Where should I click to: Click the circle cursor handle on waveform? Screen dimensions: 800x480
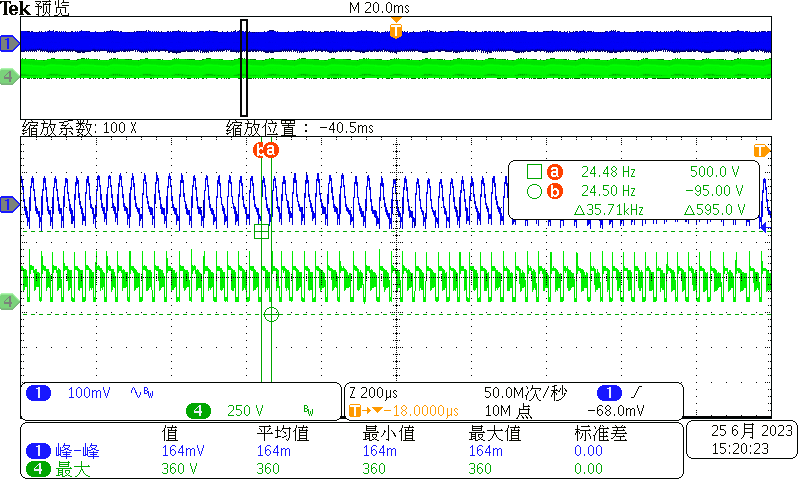click(271, 314)
